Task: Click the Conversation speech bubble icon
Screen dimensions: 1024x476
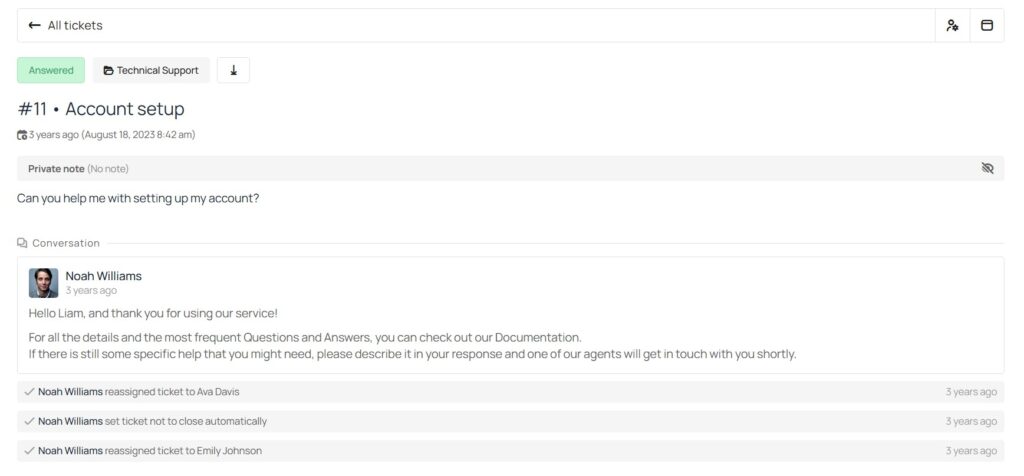Action: click(22, 243)
